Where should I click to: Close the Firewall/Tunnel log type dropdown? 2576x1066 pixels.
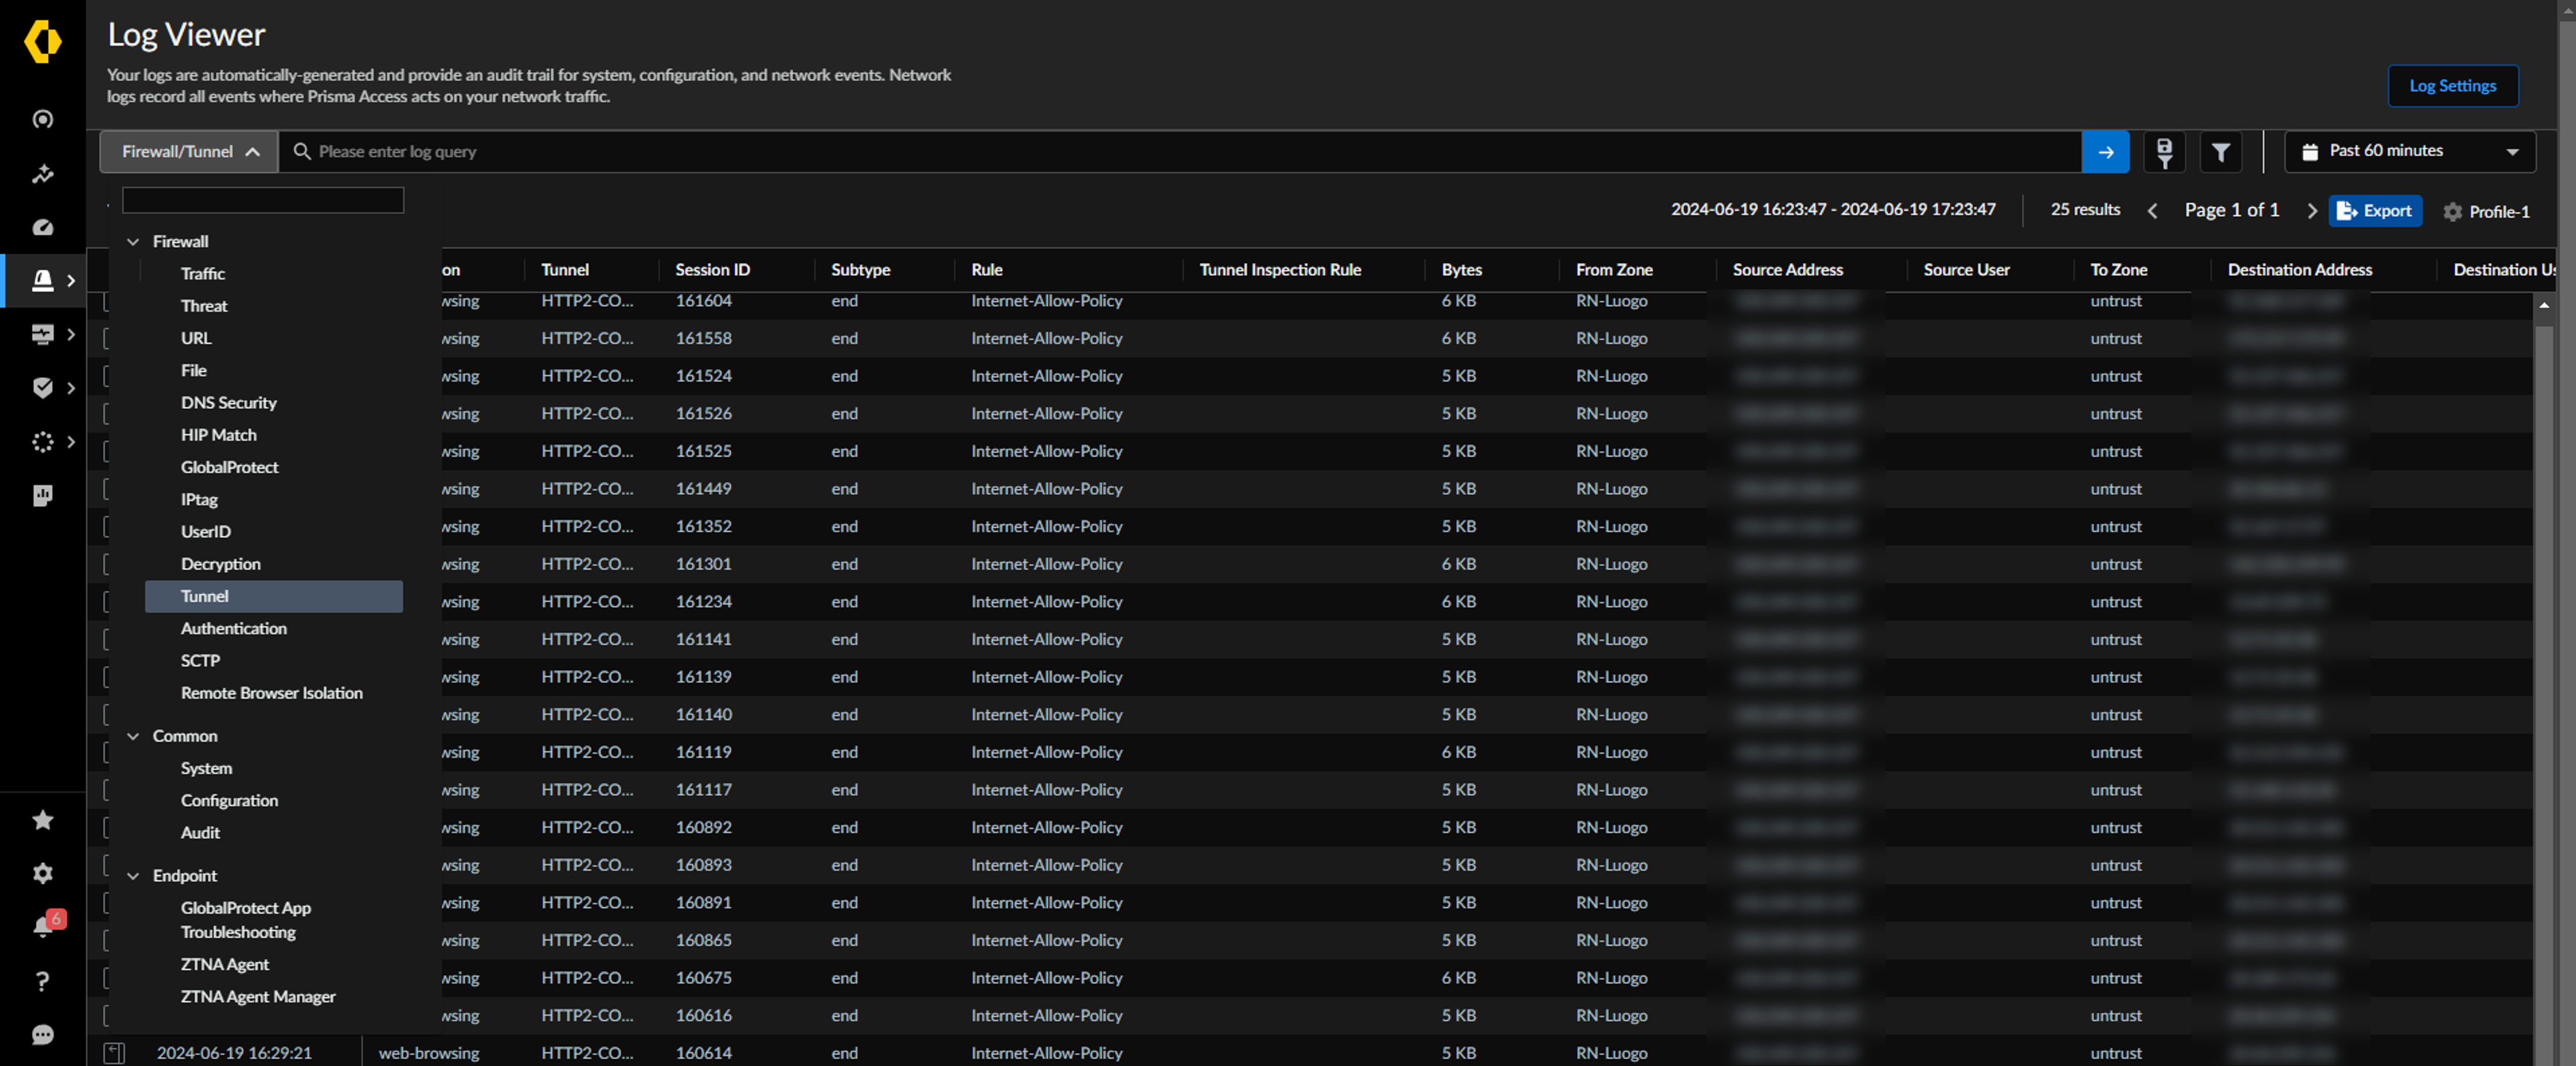pos(189,152)
